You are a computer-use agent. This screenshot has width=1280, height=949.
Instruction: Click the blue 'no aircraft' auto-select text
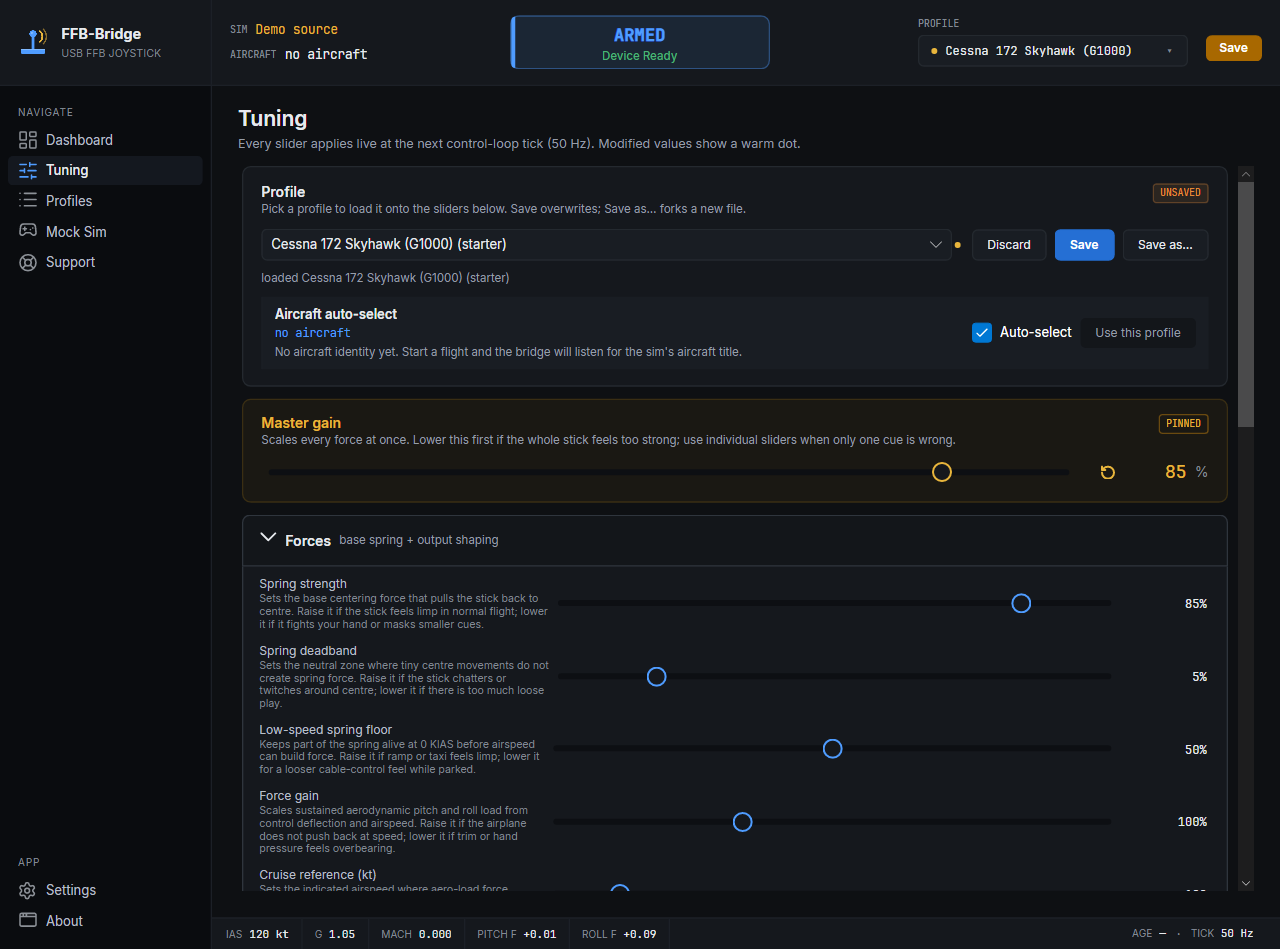click(x=313, y=333)
